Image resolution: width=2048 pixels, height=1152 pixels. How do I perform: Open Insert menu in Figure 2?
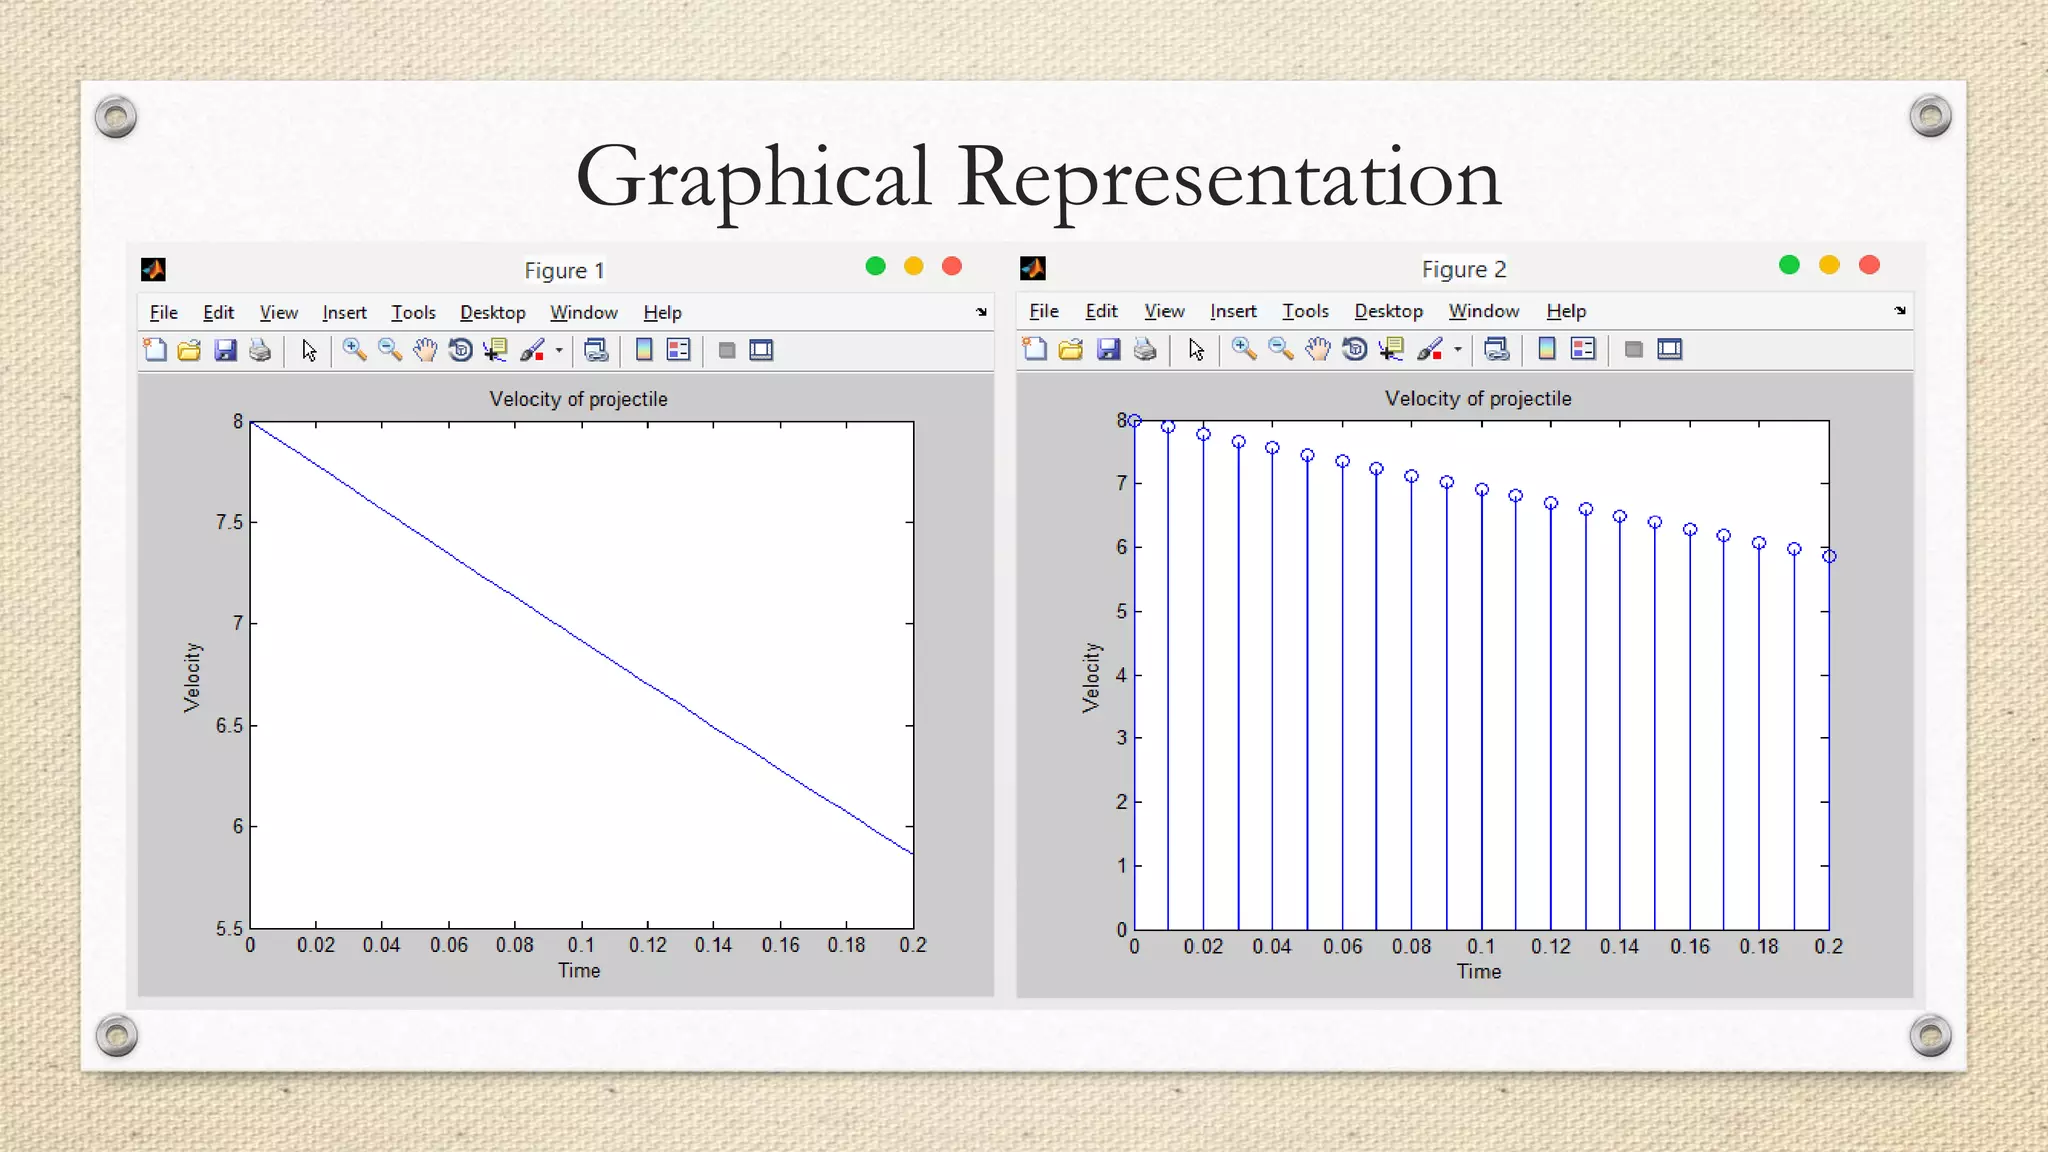click(1232, 312)
